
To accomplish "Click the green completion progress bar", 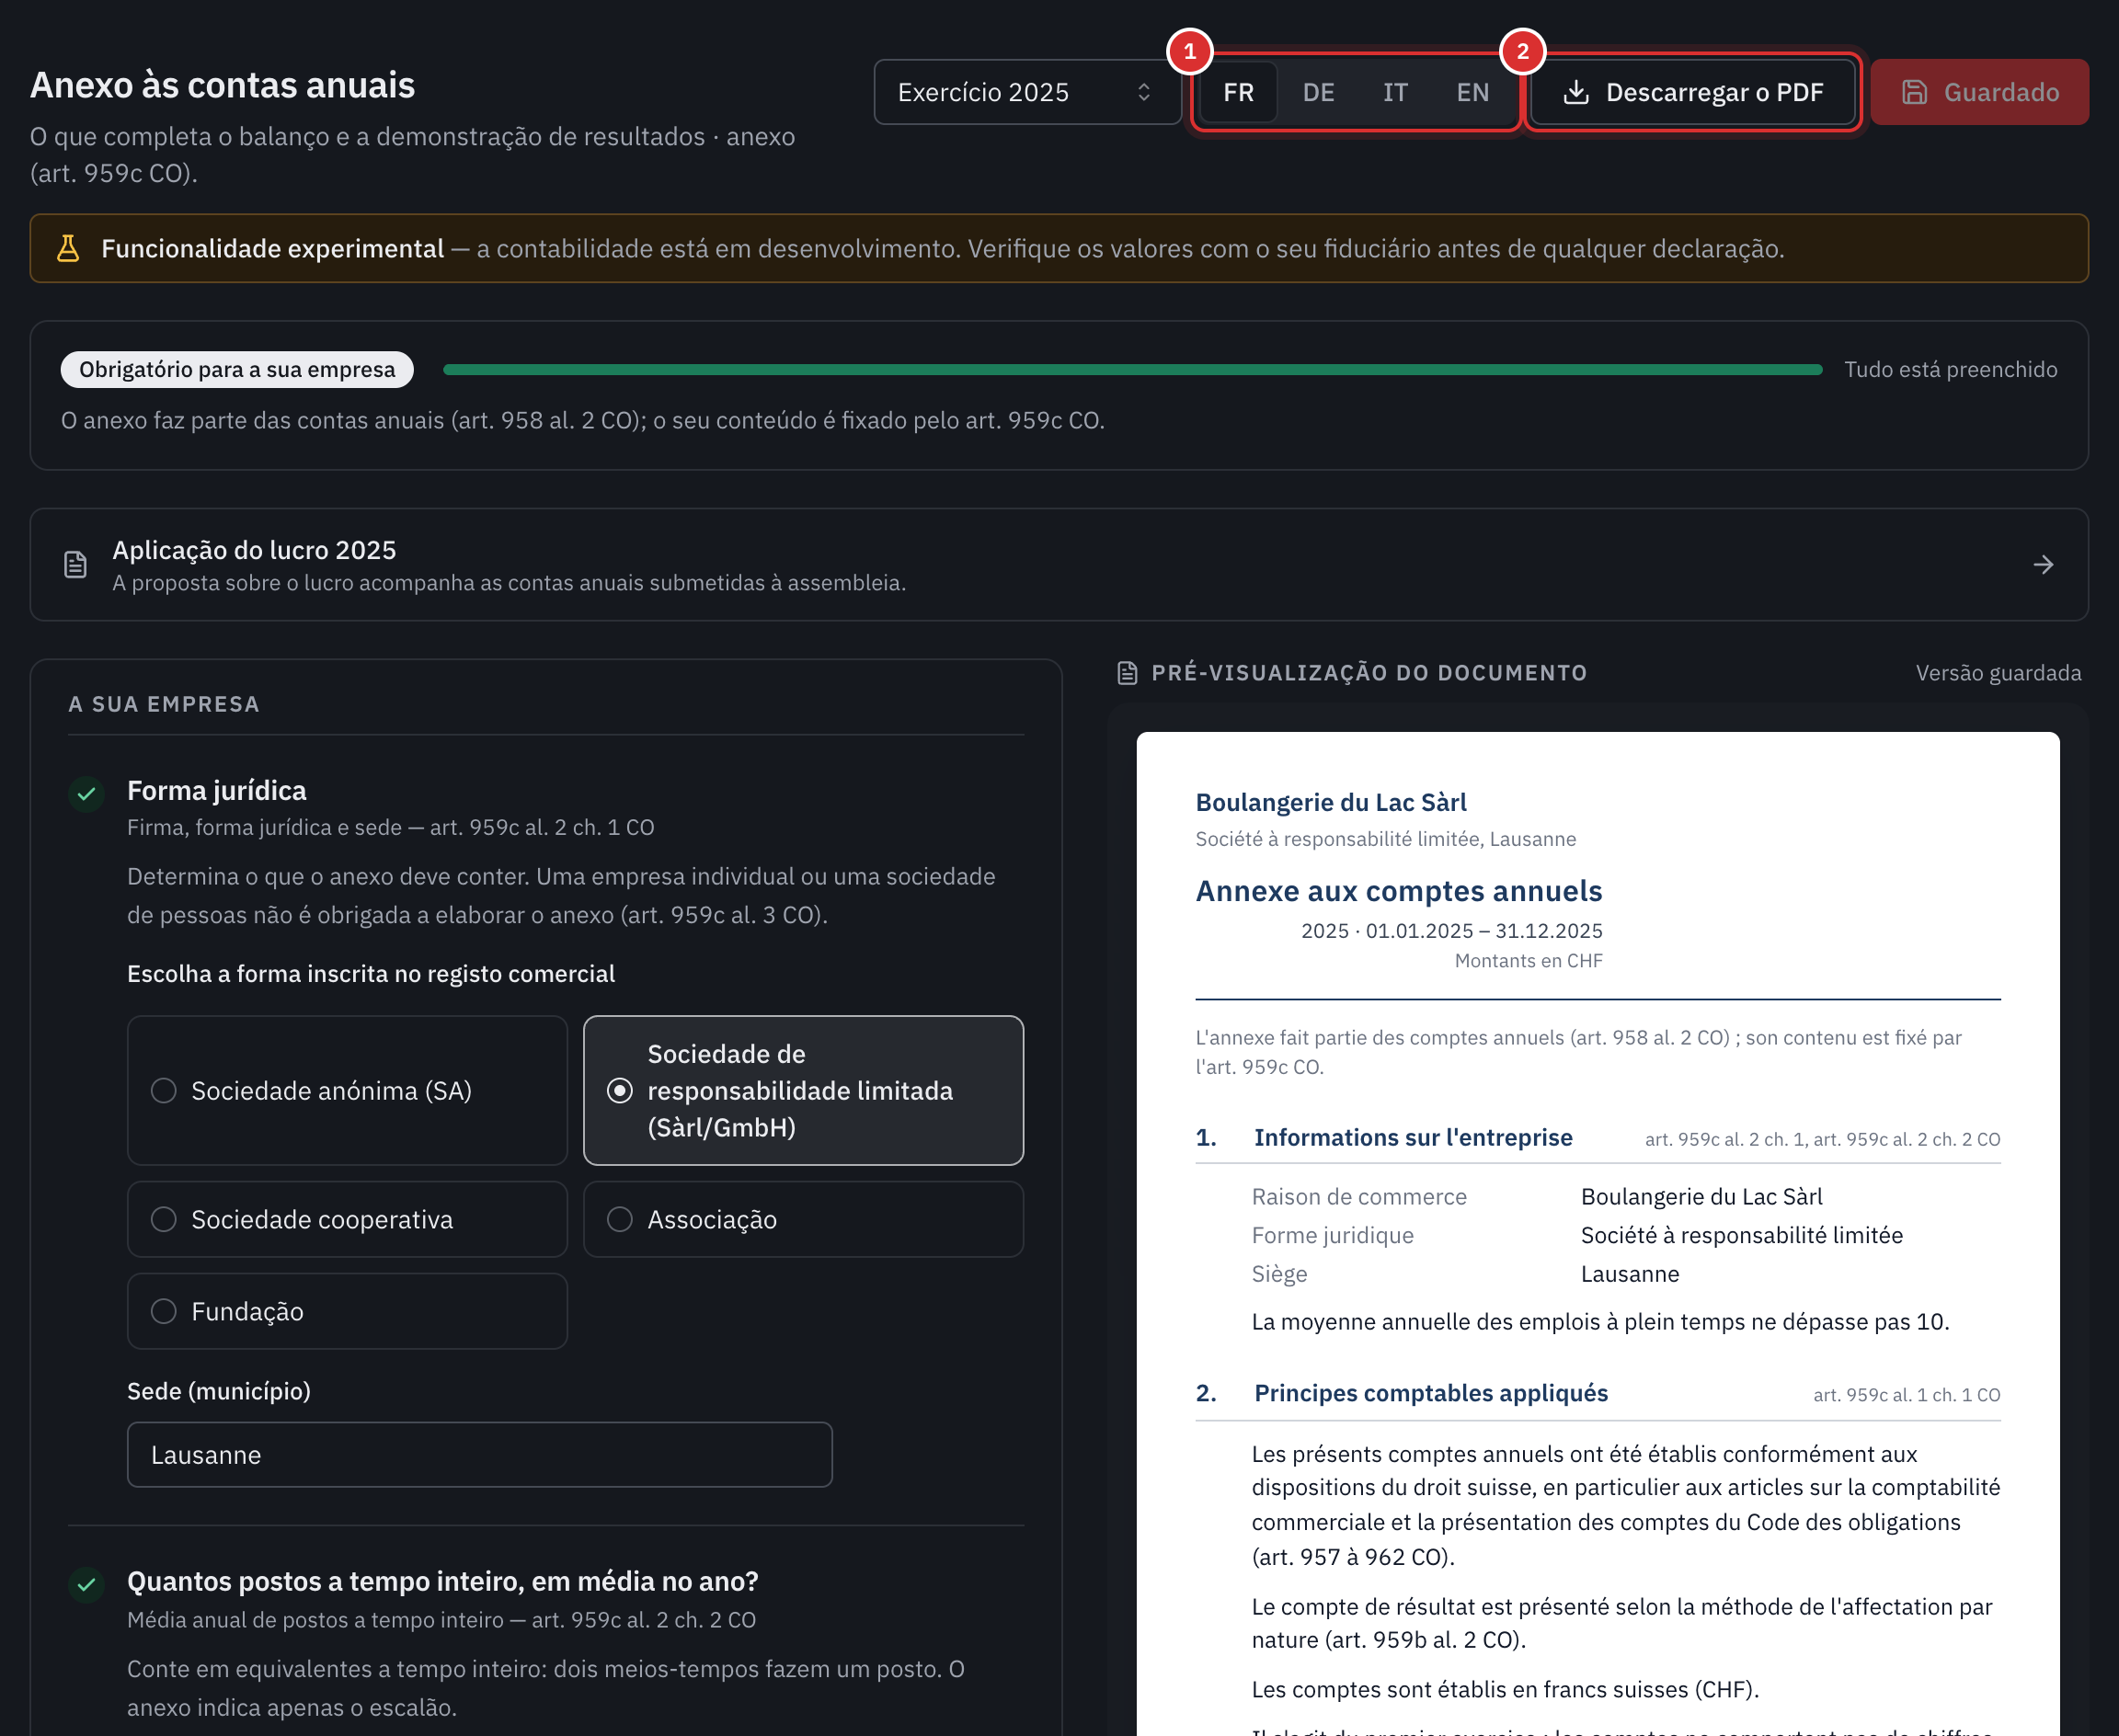I will click(1132, 369).
